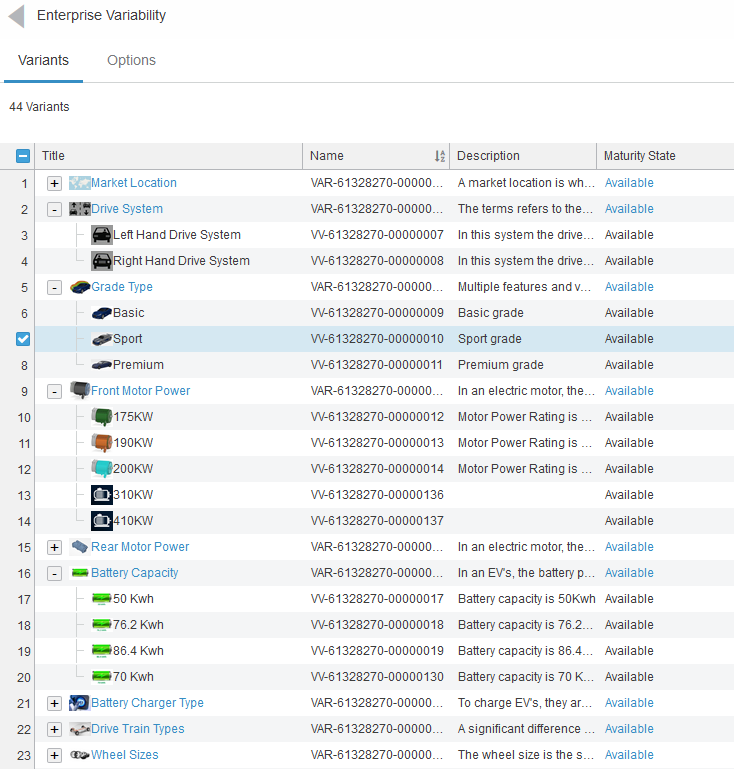Click the green 50 Kwh battery icon
This screenshot has width=734, height=769.
(x=101, y=599)
